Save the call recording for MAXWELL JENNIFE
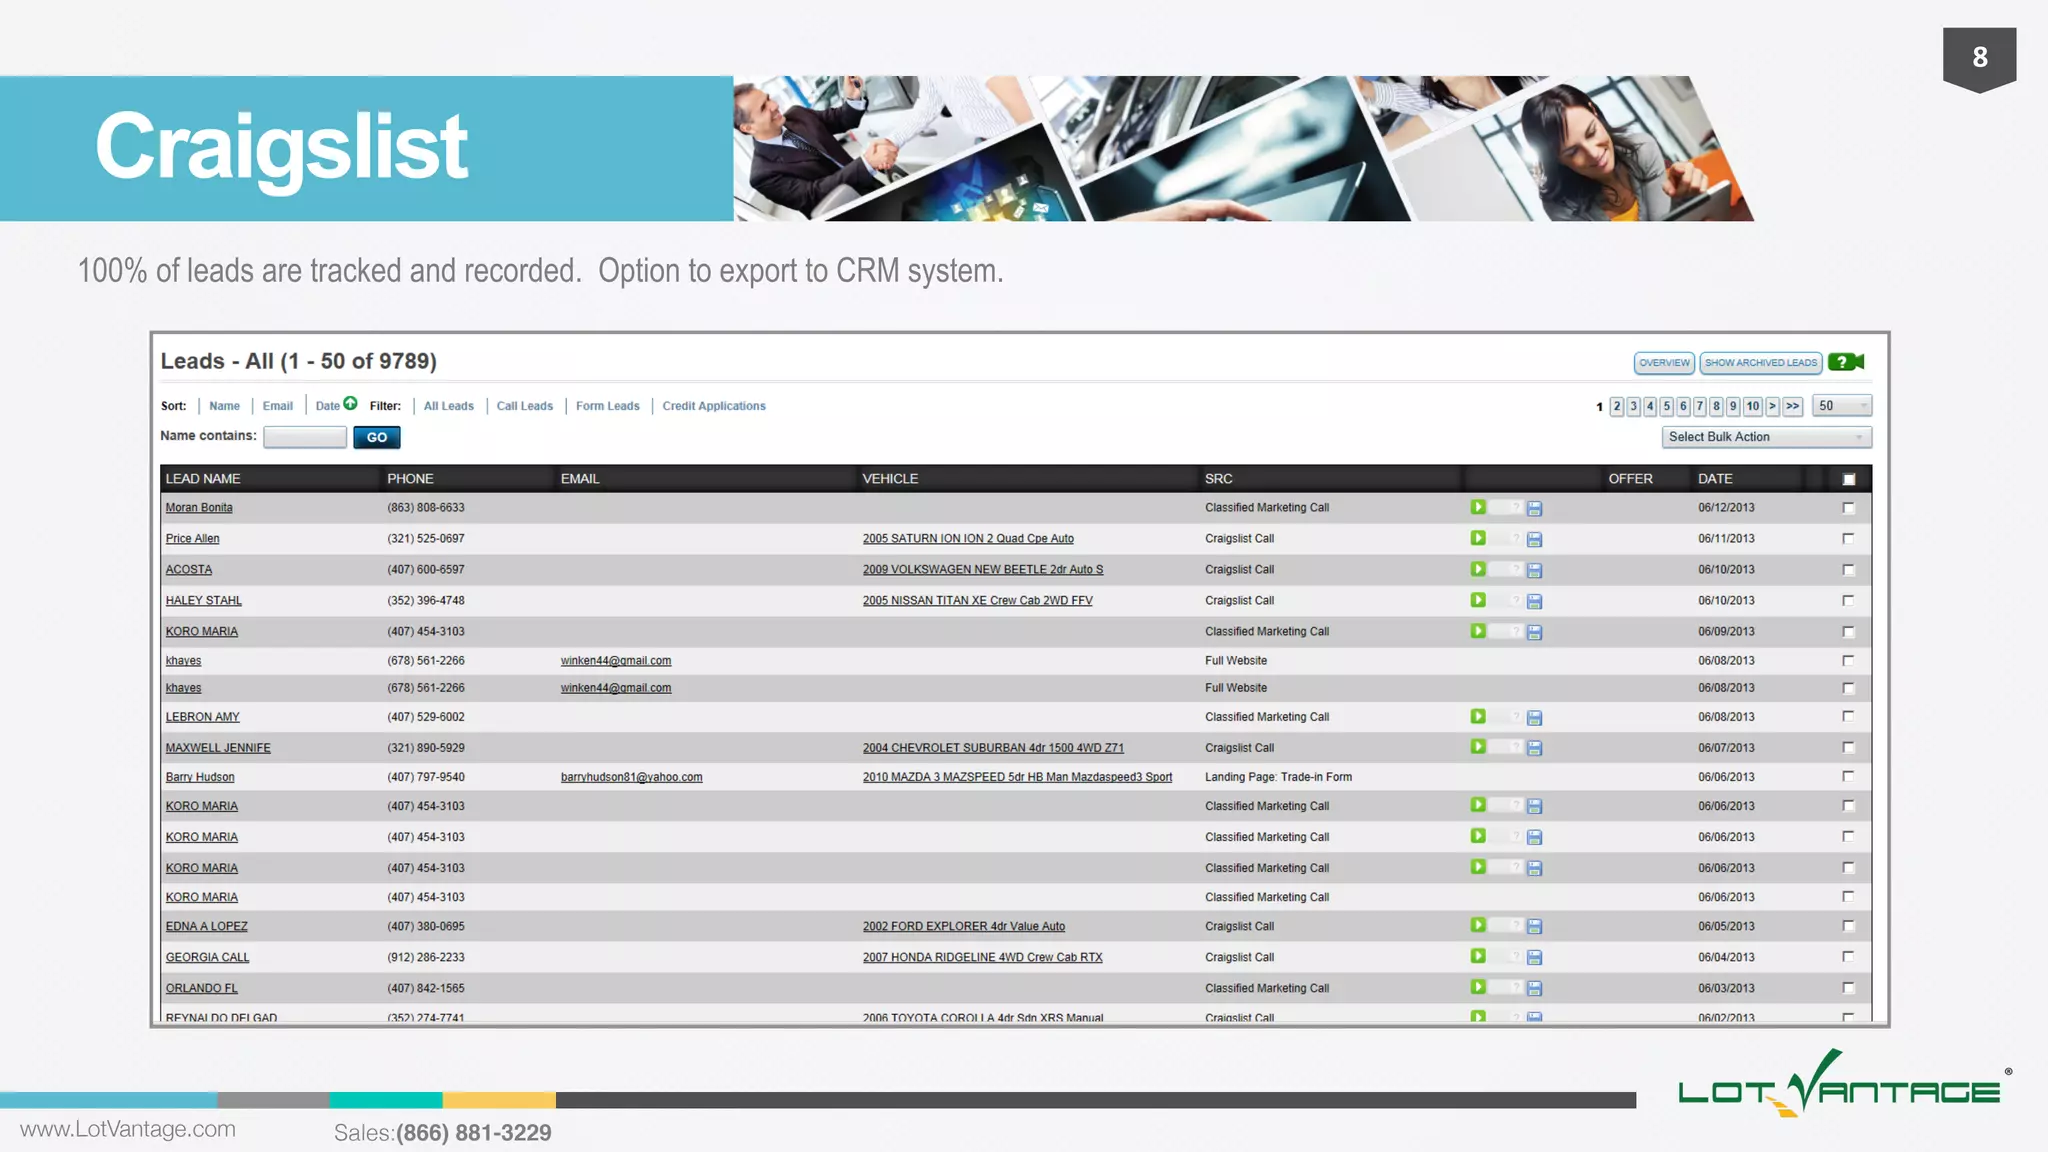Image resolution: width=2048 pixels, height=1152 pixels. tap(1535, 748)
